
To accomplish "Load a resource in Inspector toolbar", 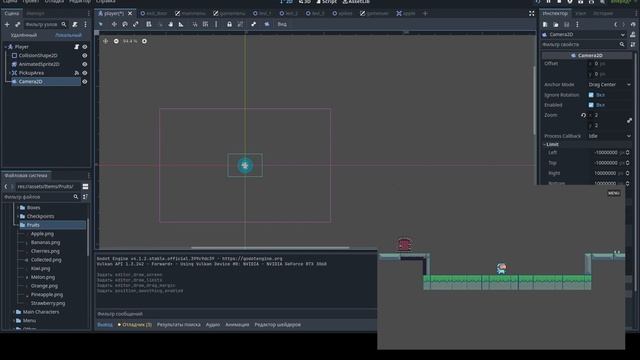I will 556,24.
